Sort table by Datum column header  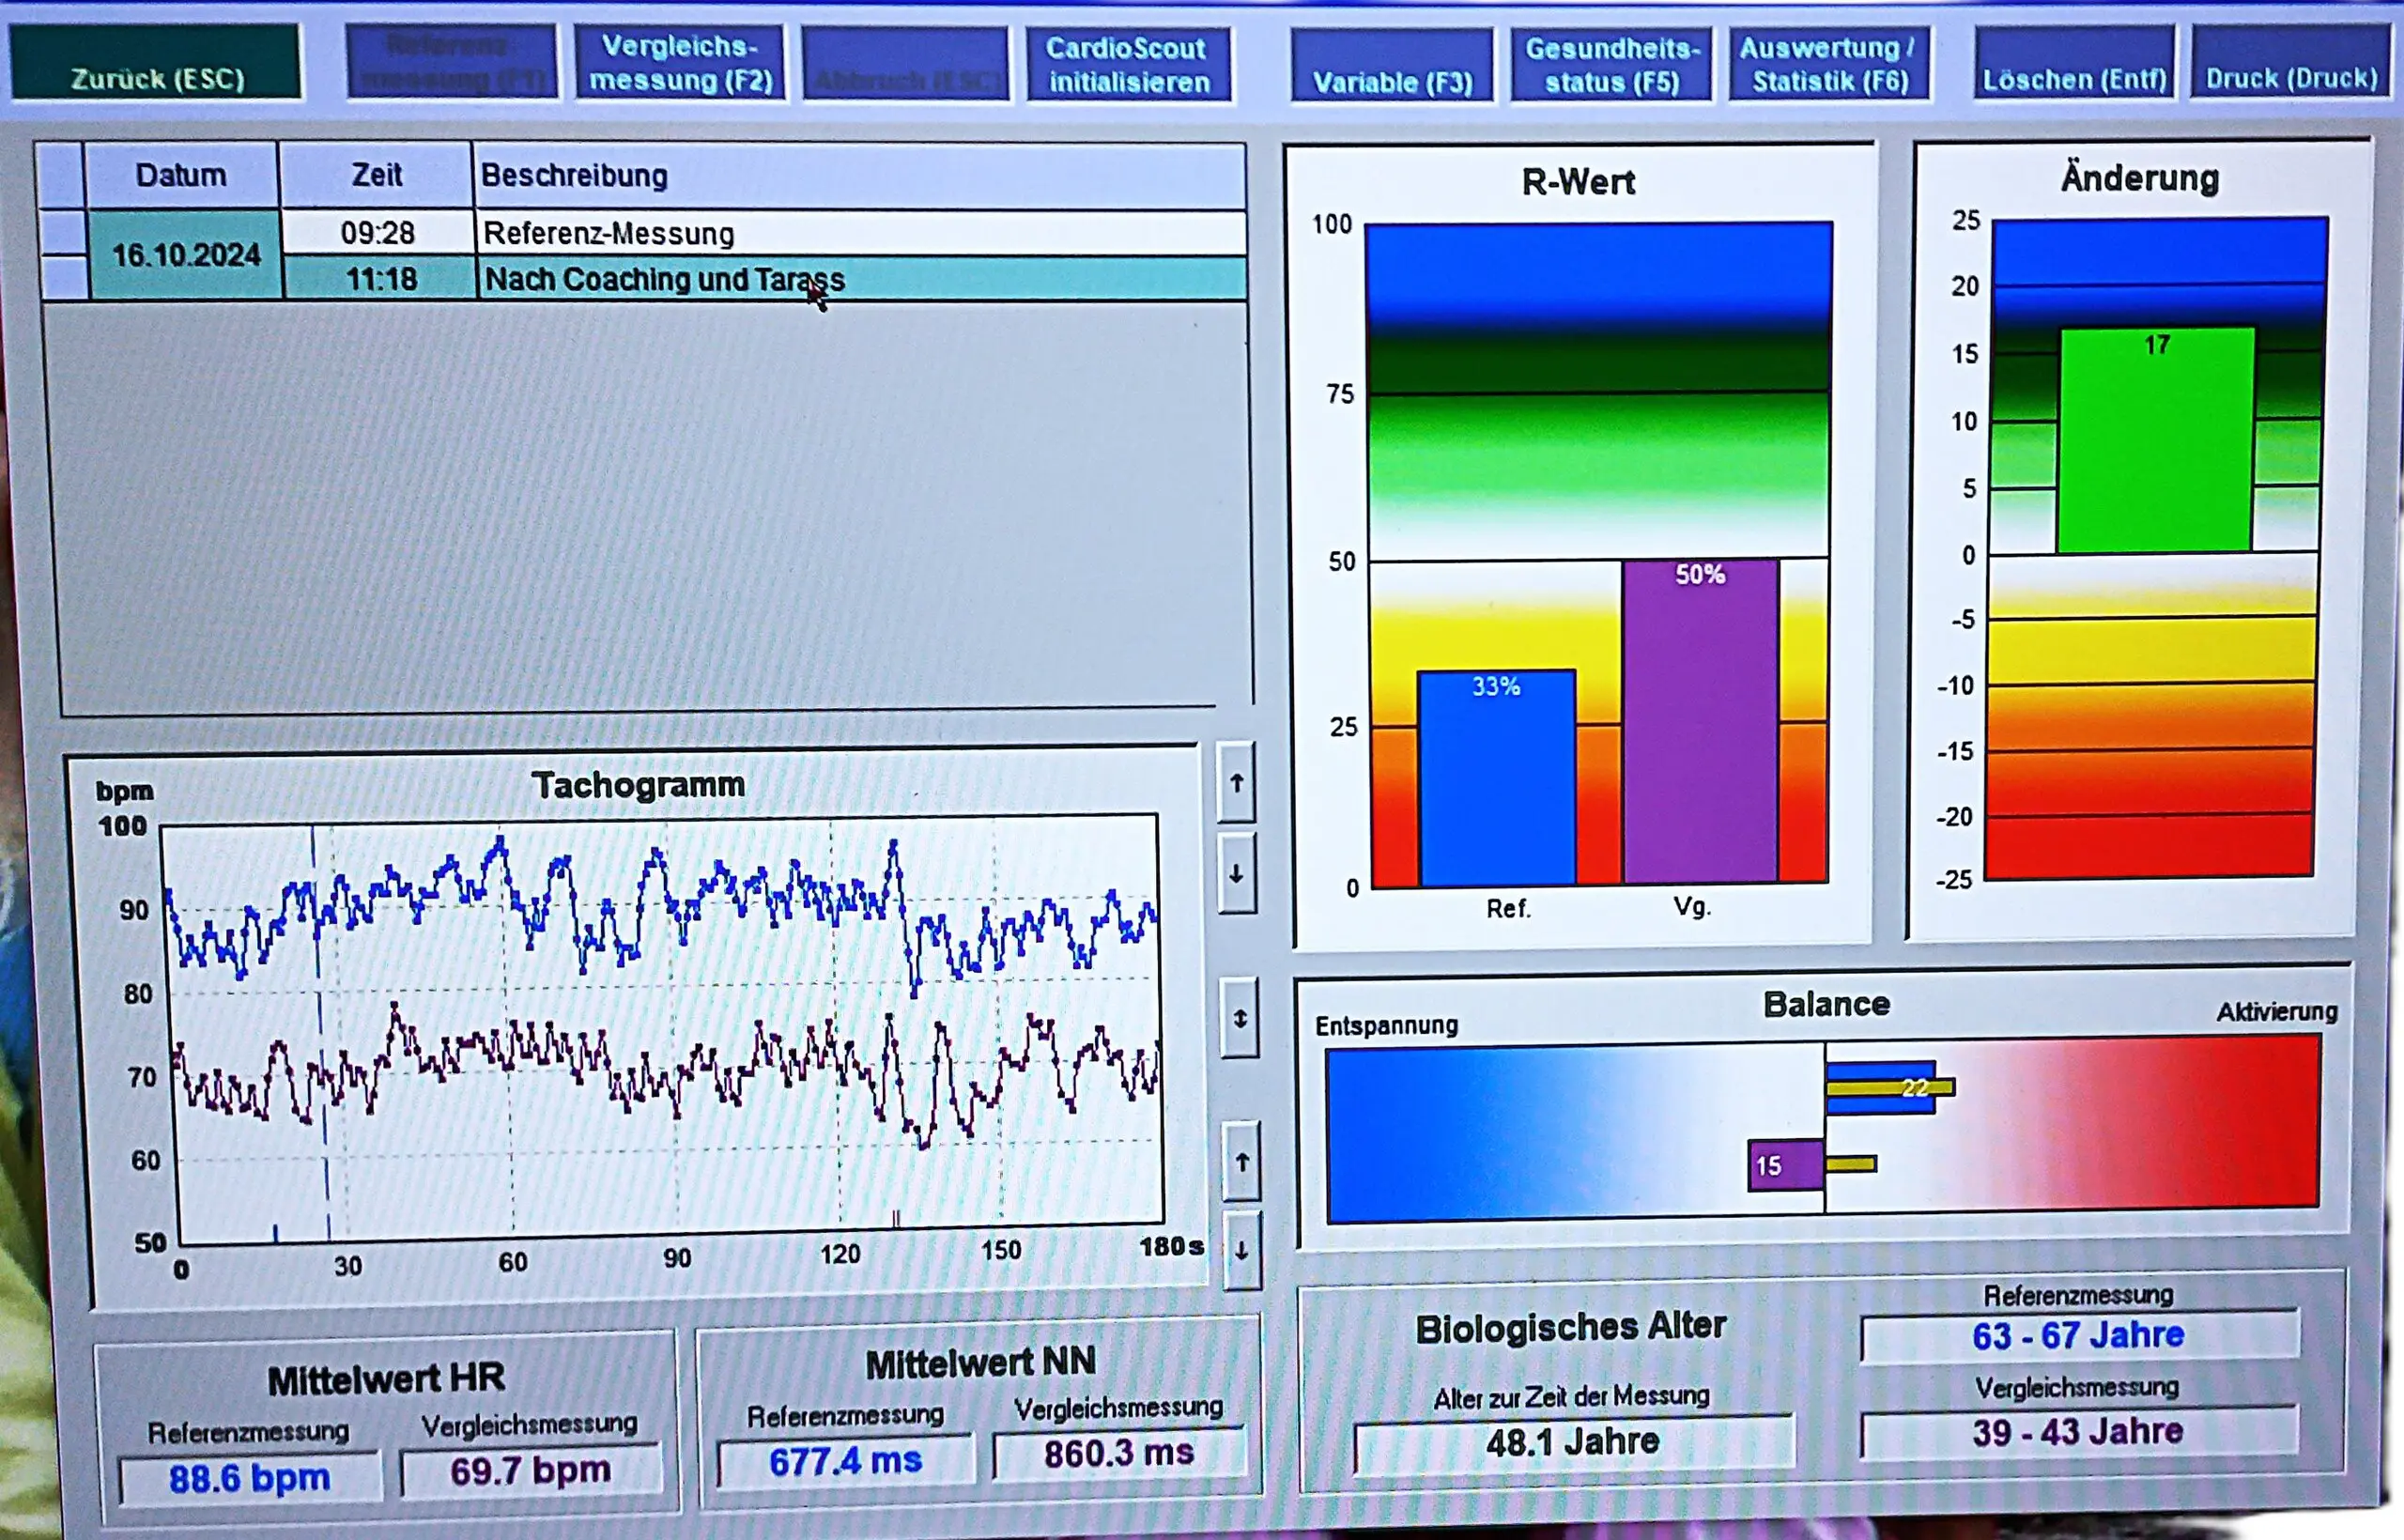(181, 175)
